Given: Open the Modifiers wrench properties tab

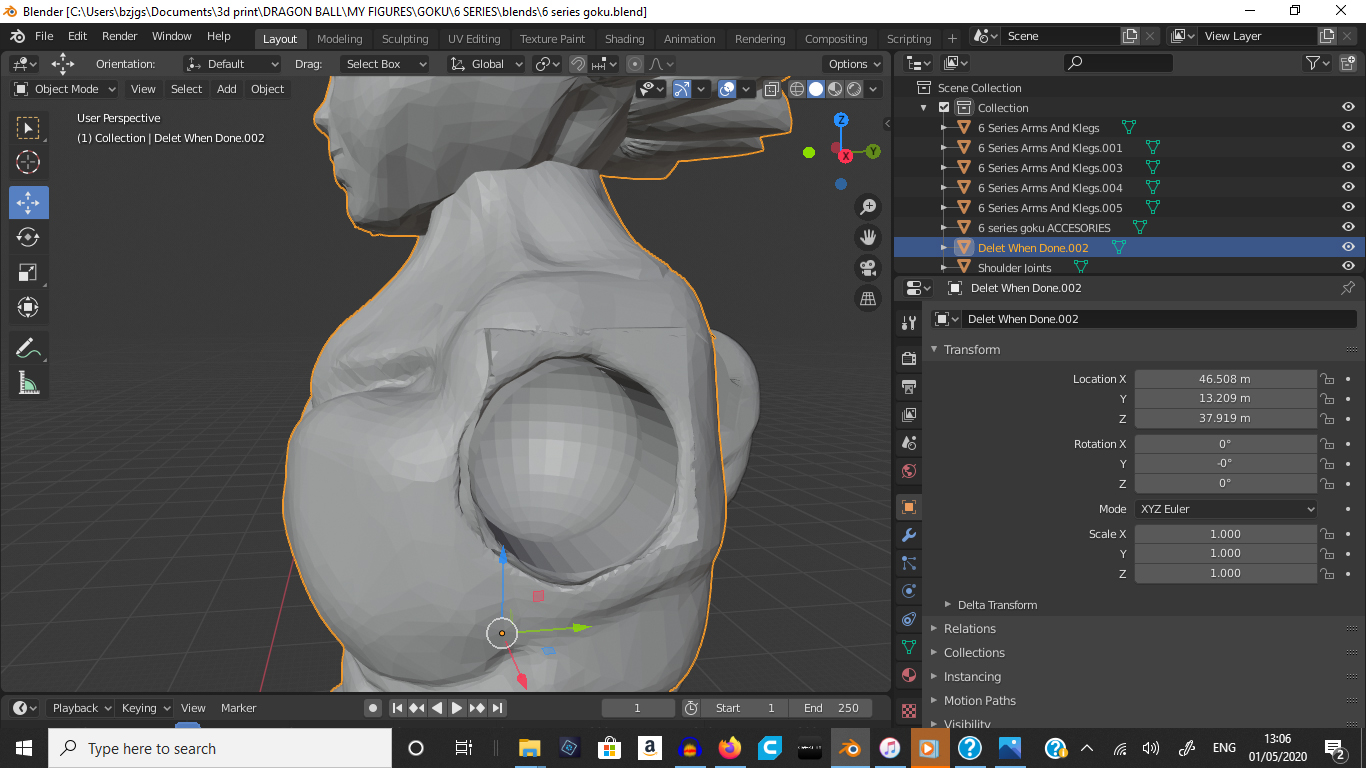Looking at the screenshot, I should (909, 535).
